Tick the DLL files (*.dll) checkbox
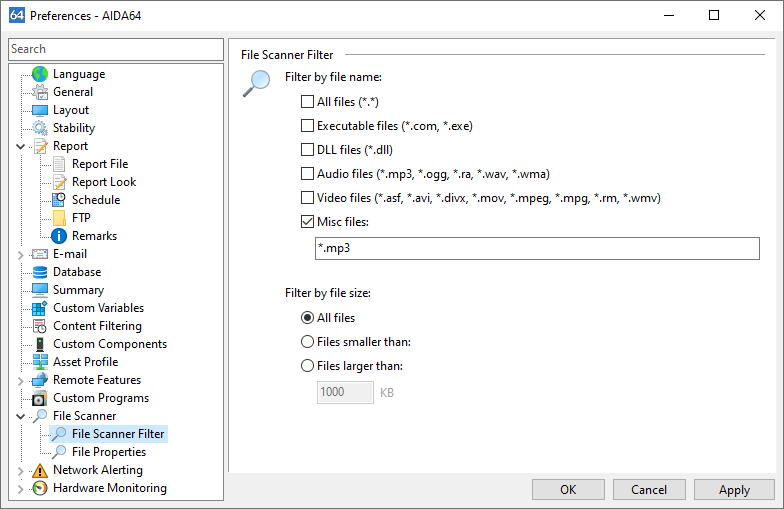Viewport: 784px width, 509px height. tap(307, 150)
